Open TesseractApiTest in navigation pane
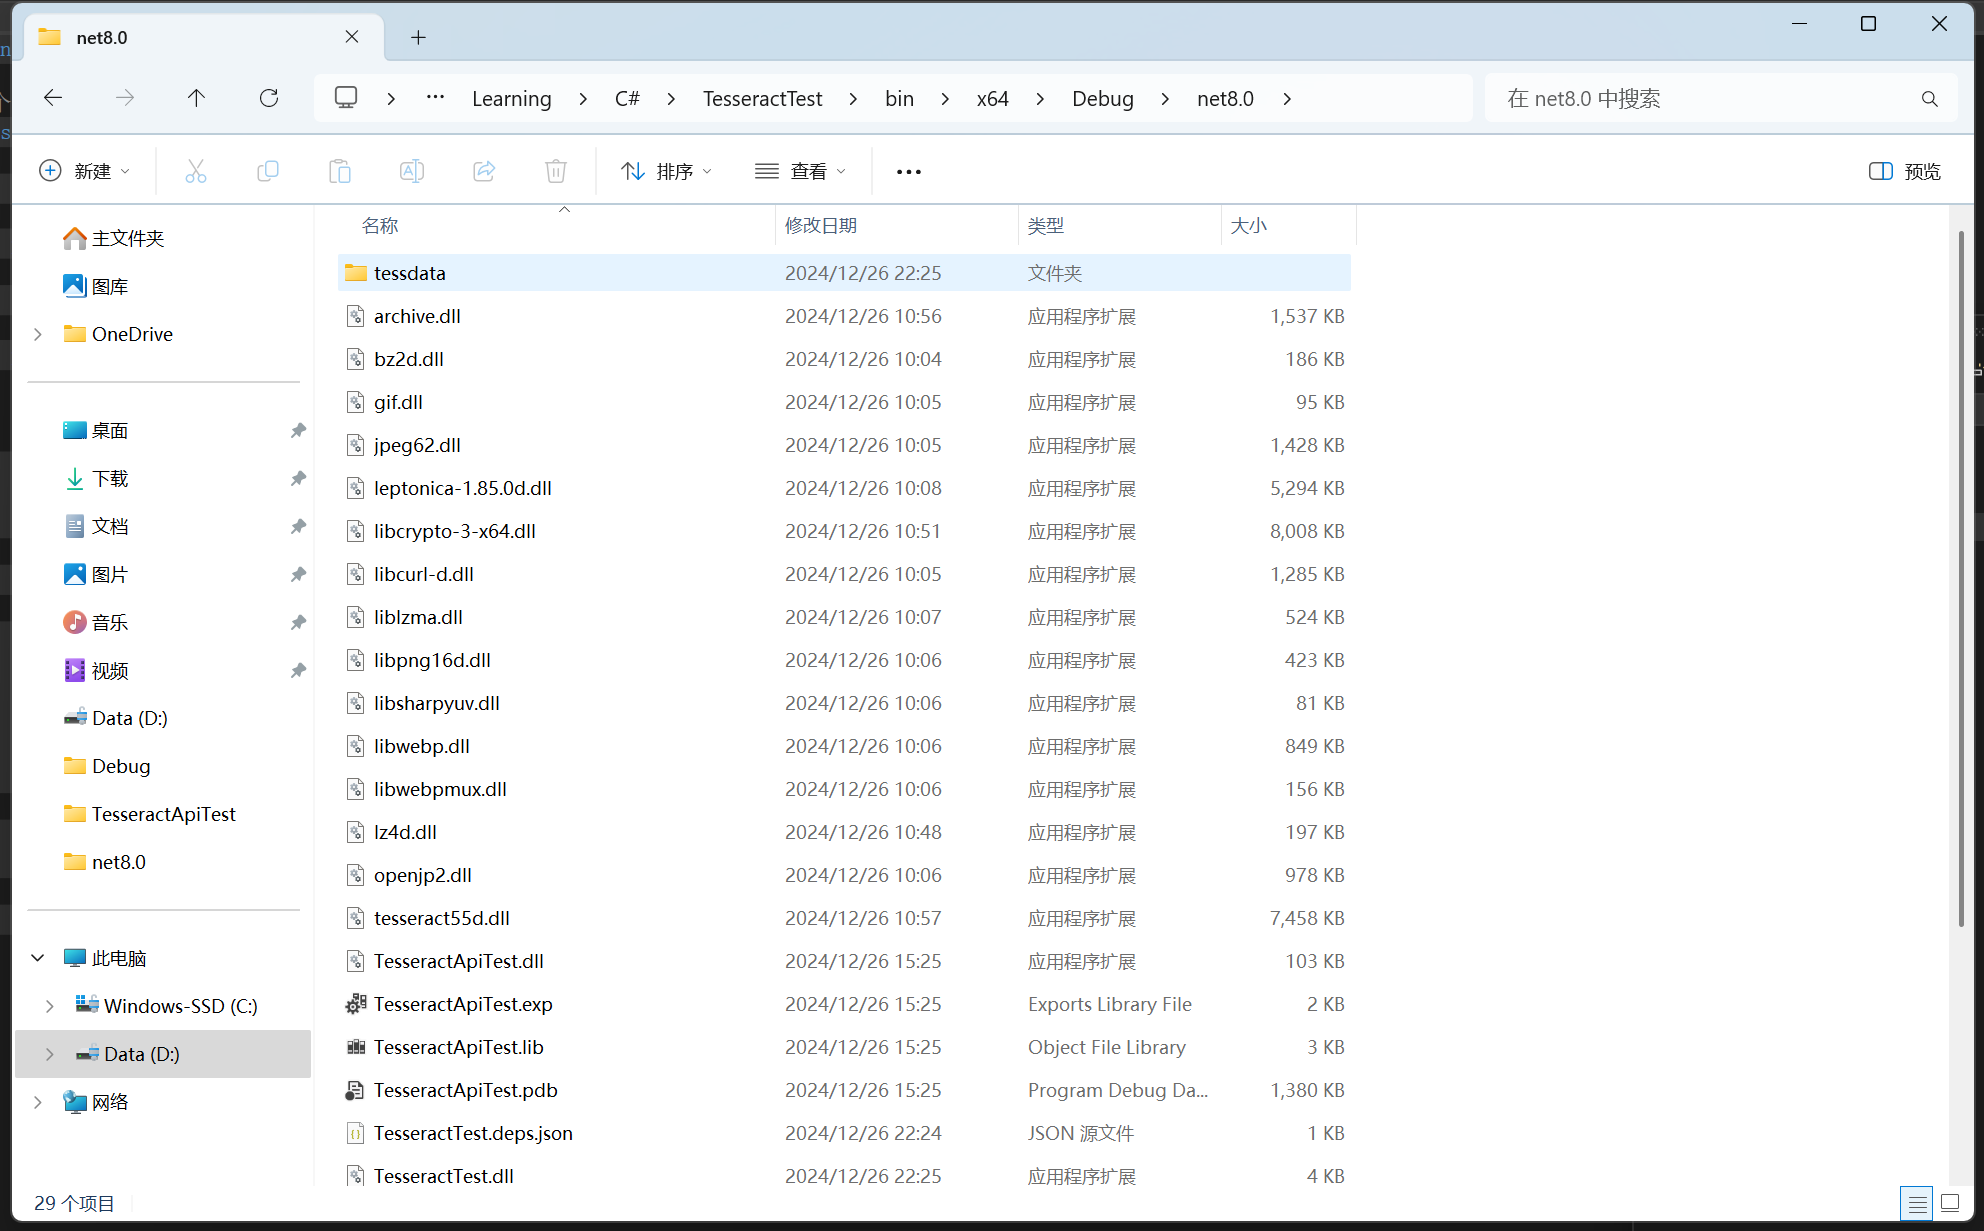1984x1231 pixels. click(x=149, y=814)
